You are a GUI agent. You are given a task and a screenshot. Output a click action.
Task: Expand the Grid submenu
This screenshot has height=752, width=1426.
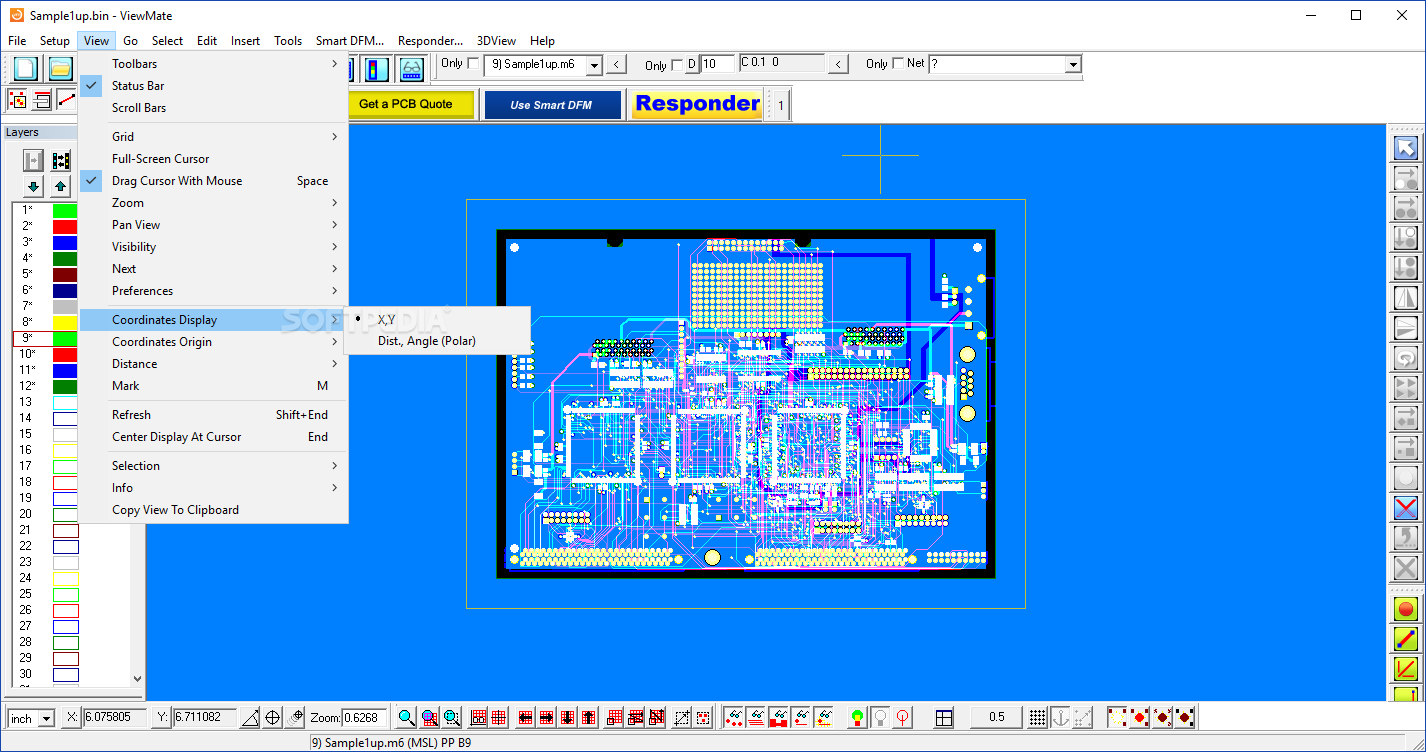(x=214, y=137)
